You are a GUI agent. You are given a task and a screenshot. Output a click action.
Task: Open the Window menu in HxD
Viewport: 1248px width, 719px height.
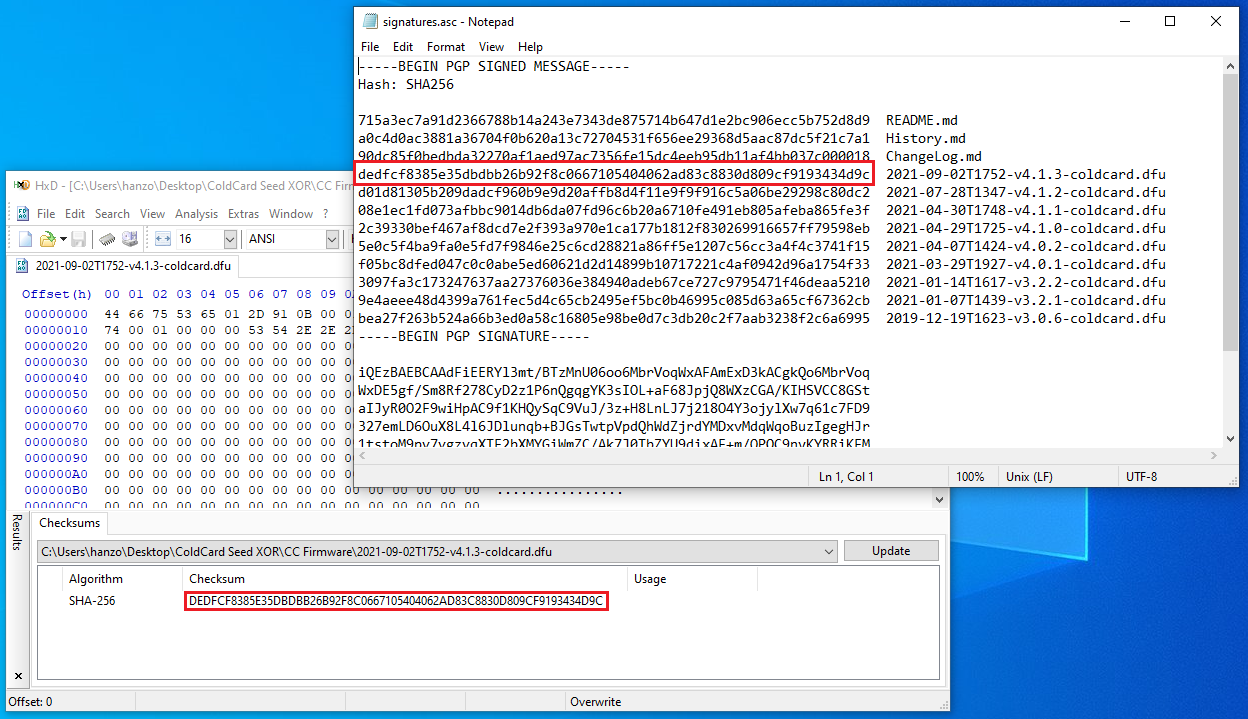(x=291, y=213)
